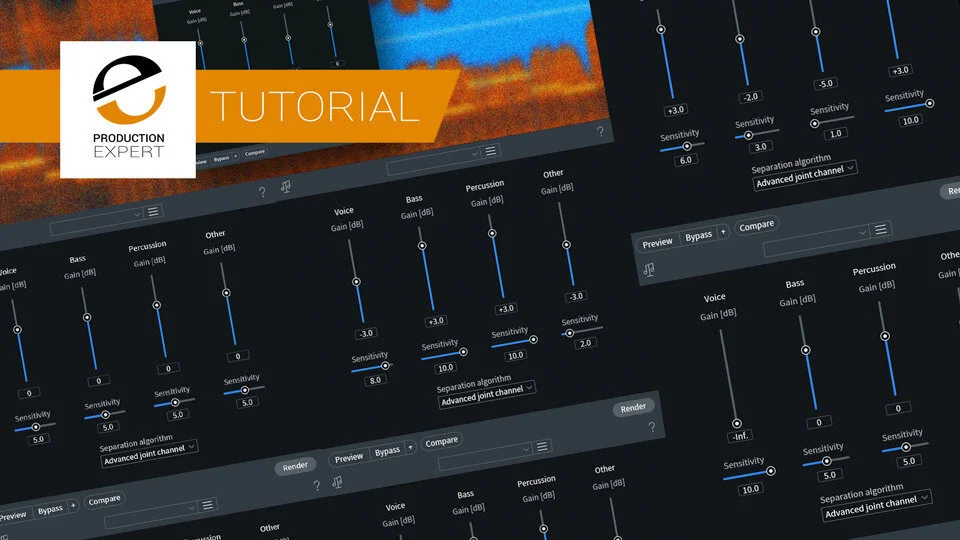Click plus icon next to right-side Bypass button
Screen dimensions: 960x540
[723, 231]
